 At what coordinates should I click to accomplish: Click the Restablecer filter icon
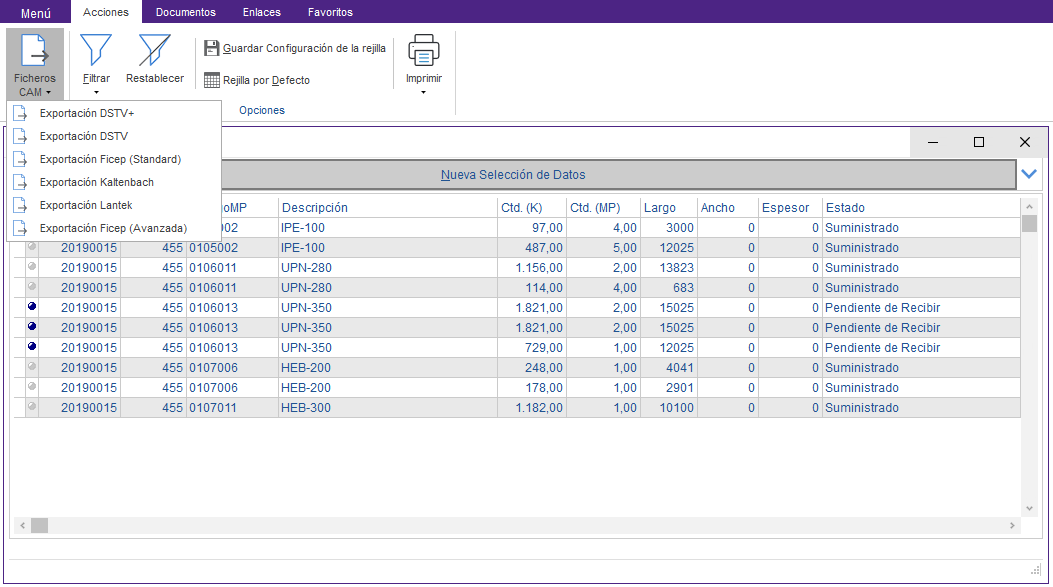pyautogui.click(x=155, y=50)
